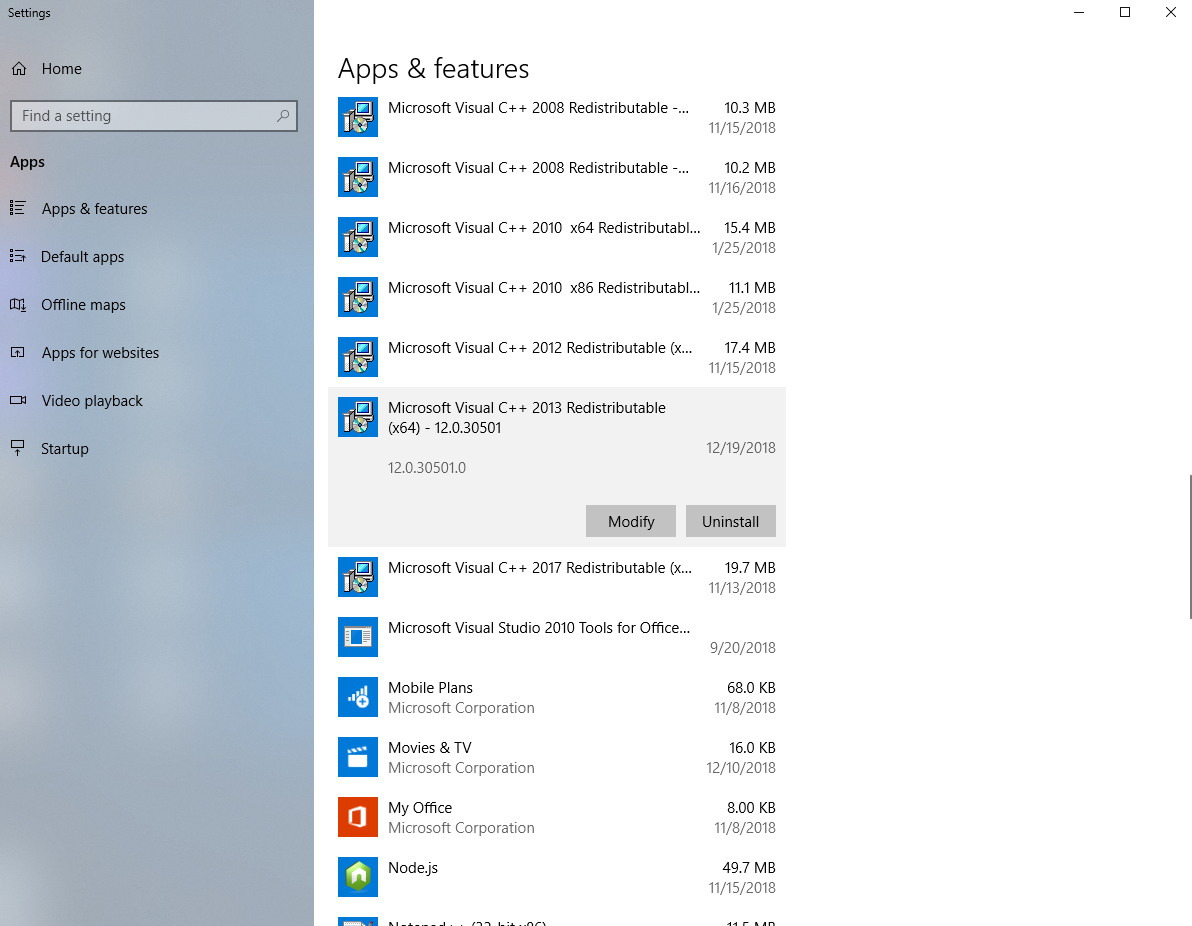Select the My Office app name
The image size is (1192, 926).
click(420, 807)
